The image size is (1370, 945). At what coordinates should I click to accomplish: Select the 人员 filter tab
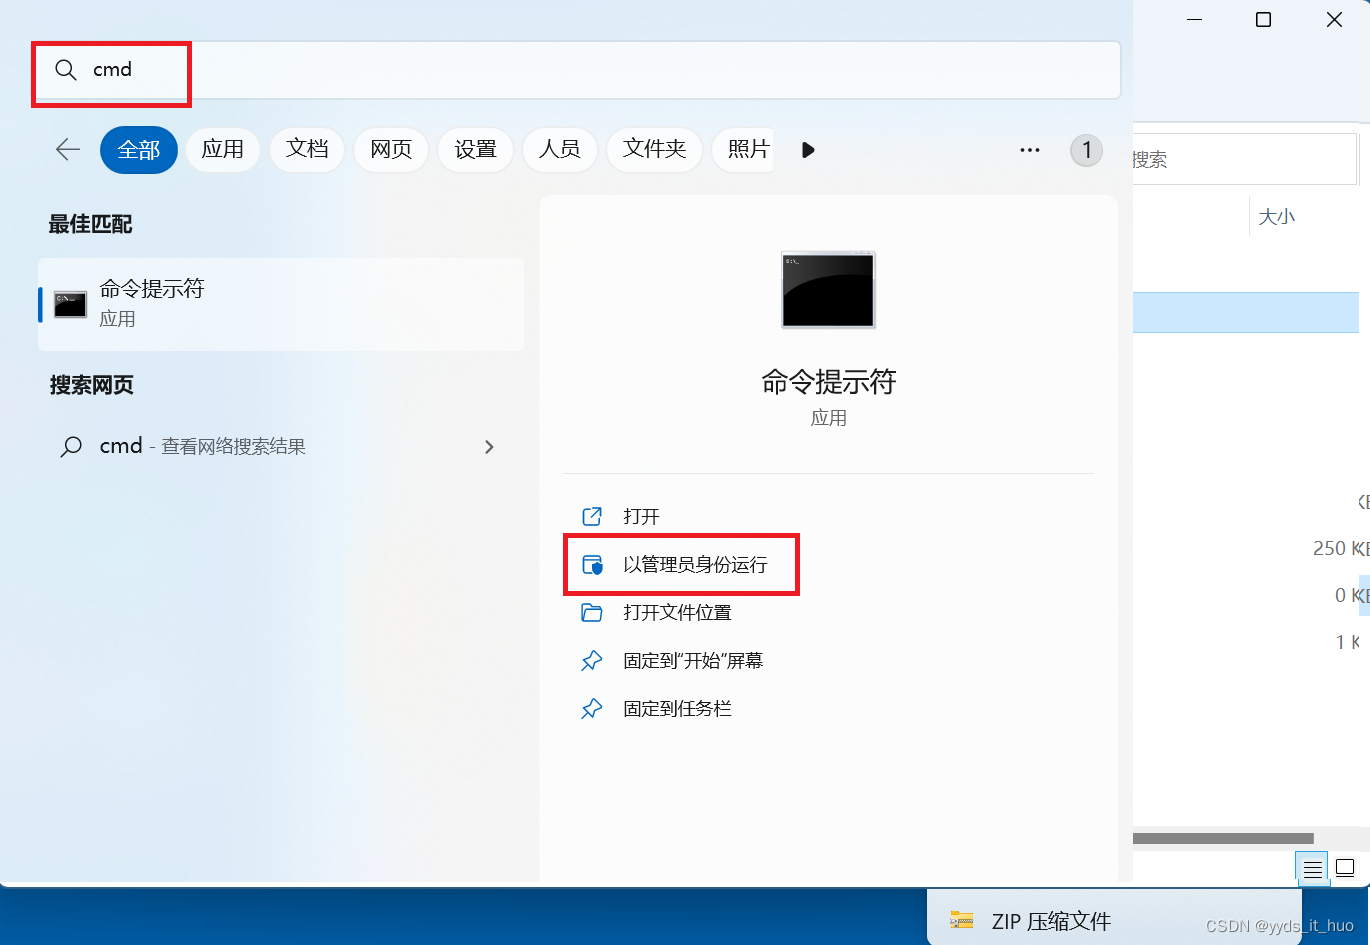tap(559, 150)
